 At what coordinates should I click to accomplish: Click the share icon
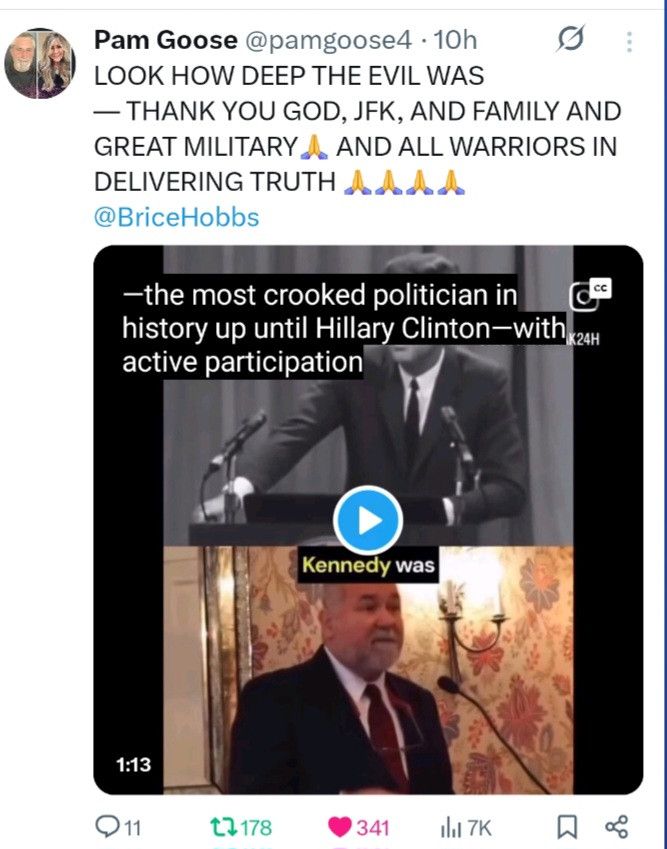pos(617,826)
